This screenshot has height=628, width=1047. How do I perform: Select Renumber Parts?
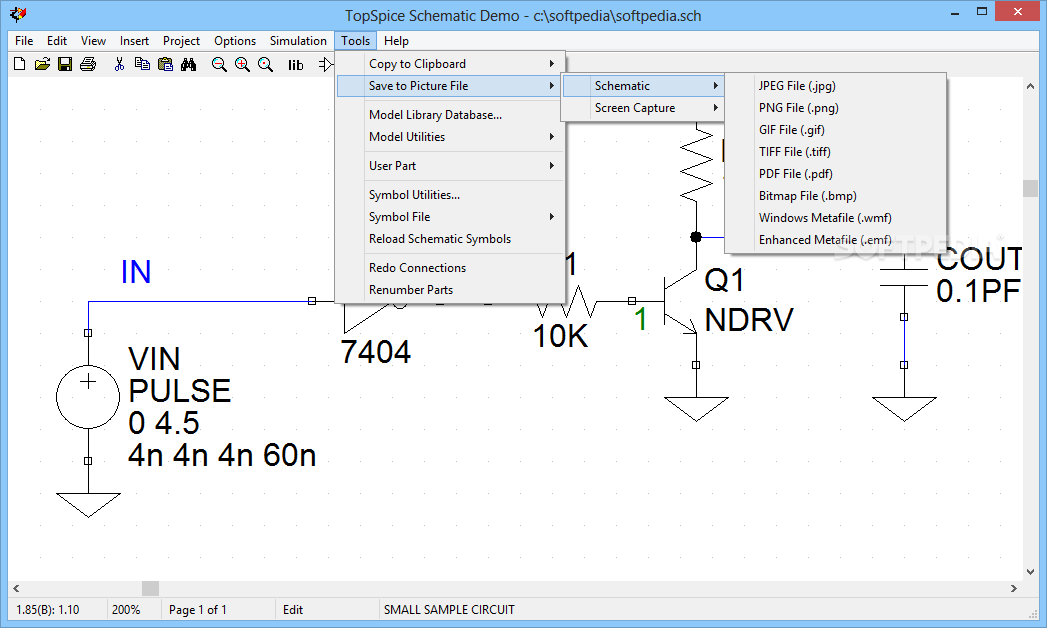(451, 290)
